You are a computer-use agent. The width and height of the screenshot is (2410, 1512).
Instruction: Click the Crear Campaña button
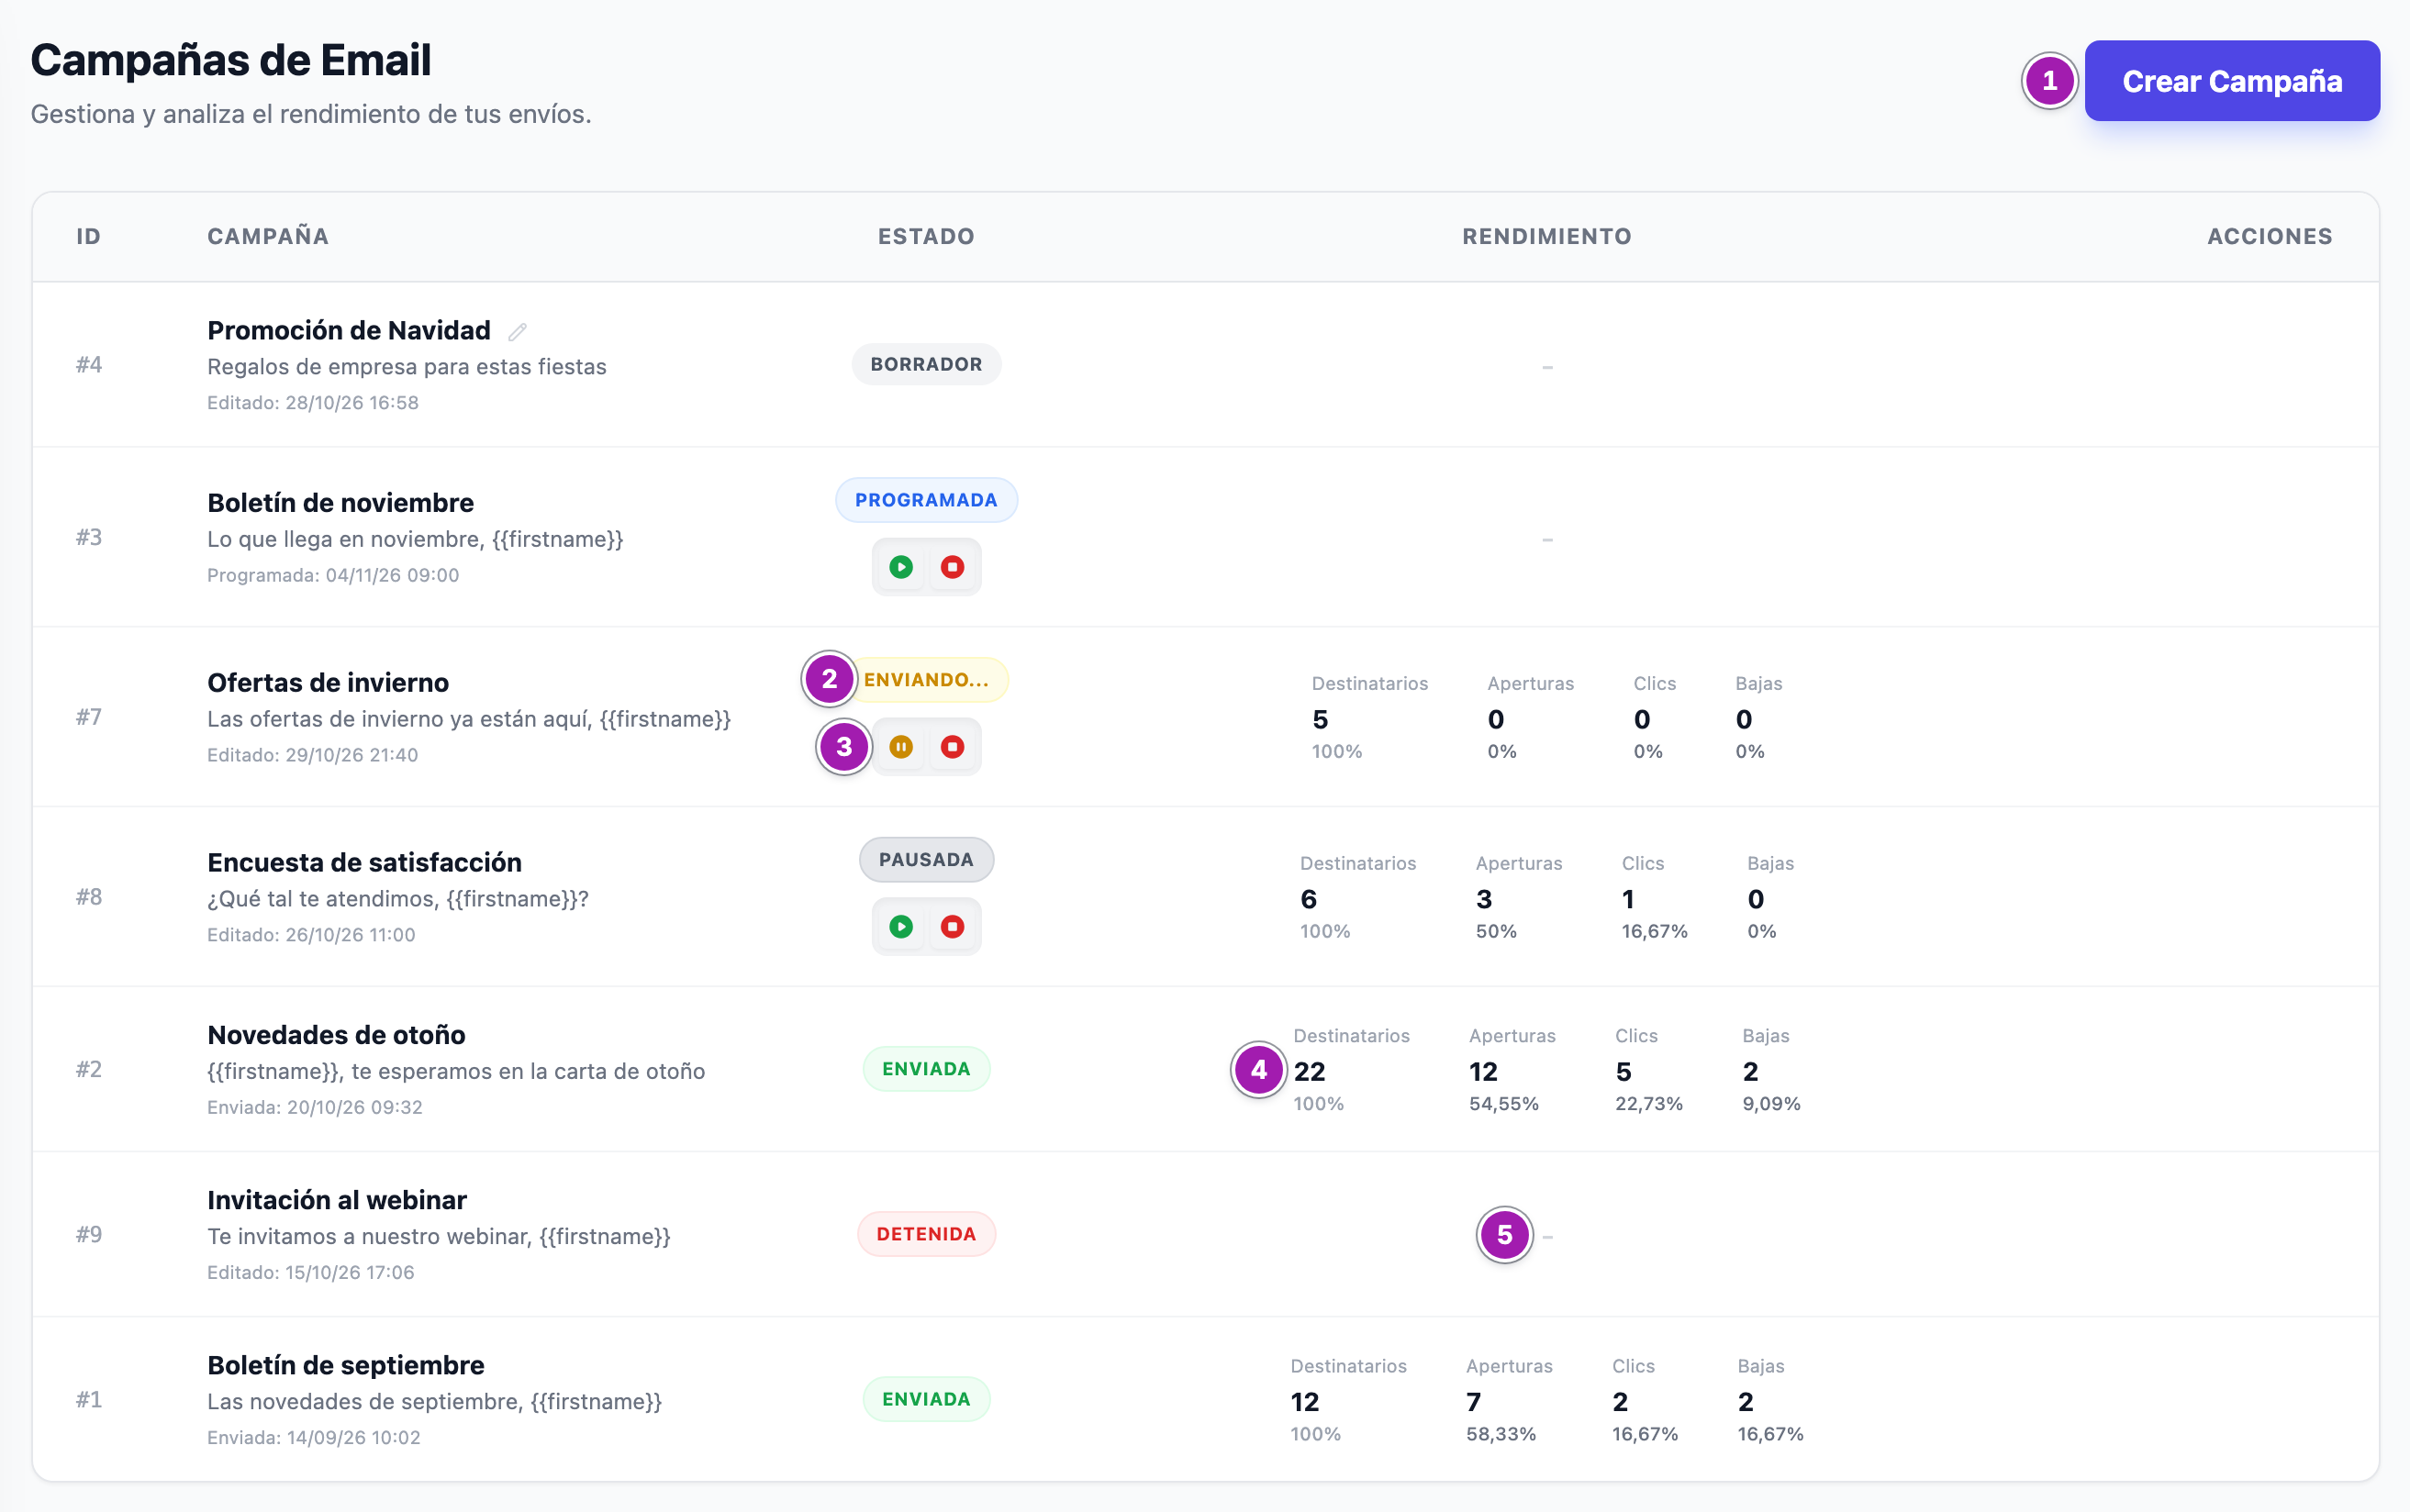[2231, 81]
